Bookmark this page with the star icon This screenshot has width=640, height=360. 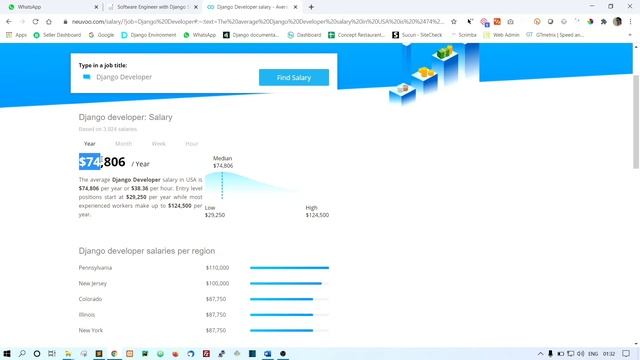click(453, 22)
